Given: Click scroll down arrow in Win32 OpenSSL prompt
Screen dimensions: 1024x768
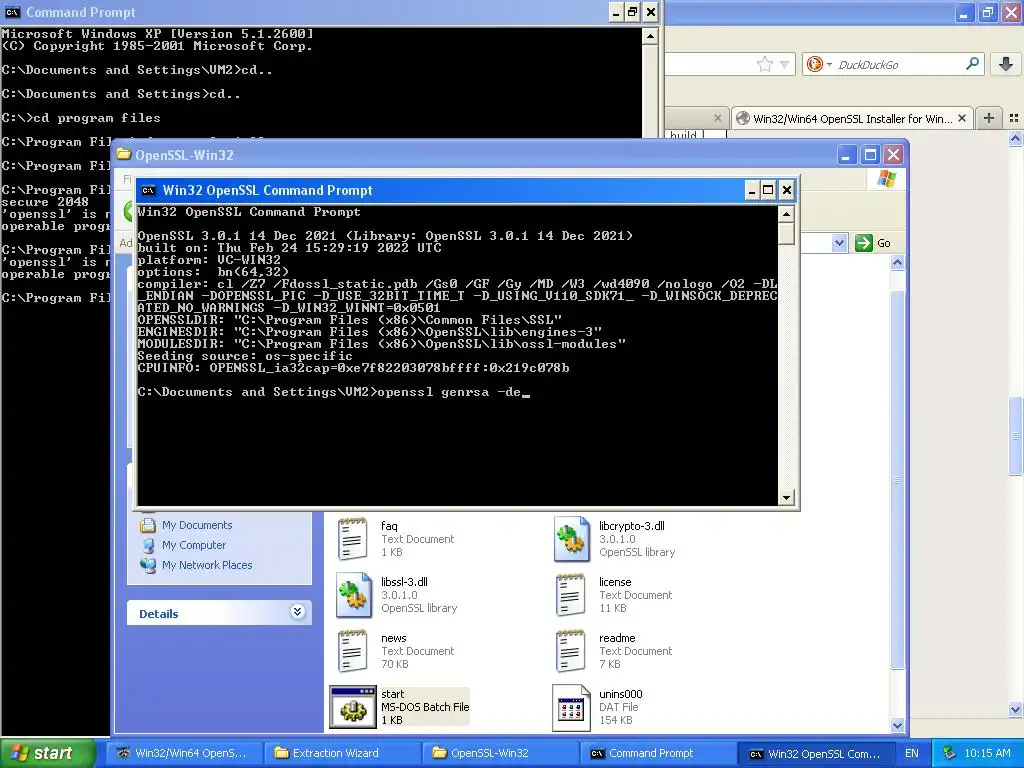Looking at the screenshot, I should [x=786, y=498].
